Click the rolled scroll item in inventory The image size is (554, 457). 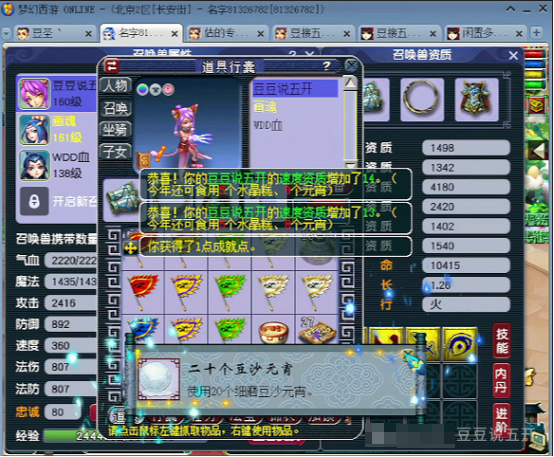pyautogui.click(x=122, y=199)
